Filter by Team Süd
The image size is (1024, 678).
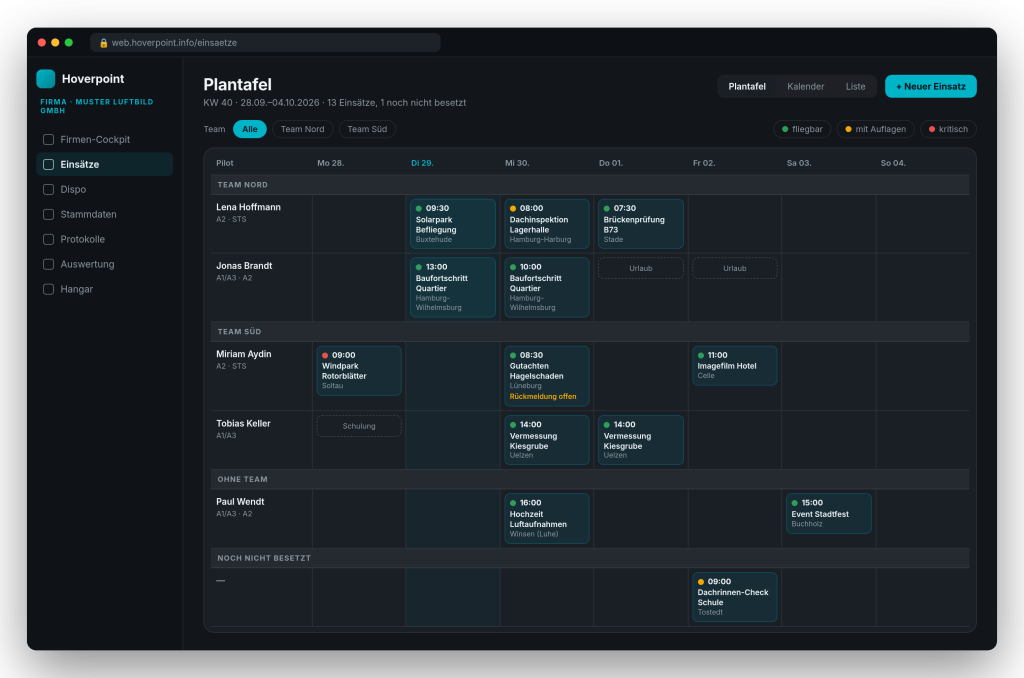[367, 129]
